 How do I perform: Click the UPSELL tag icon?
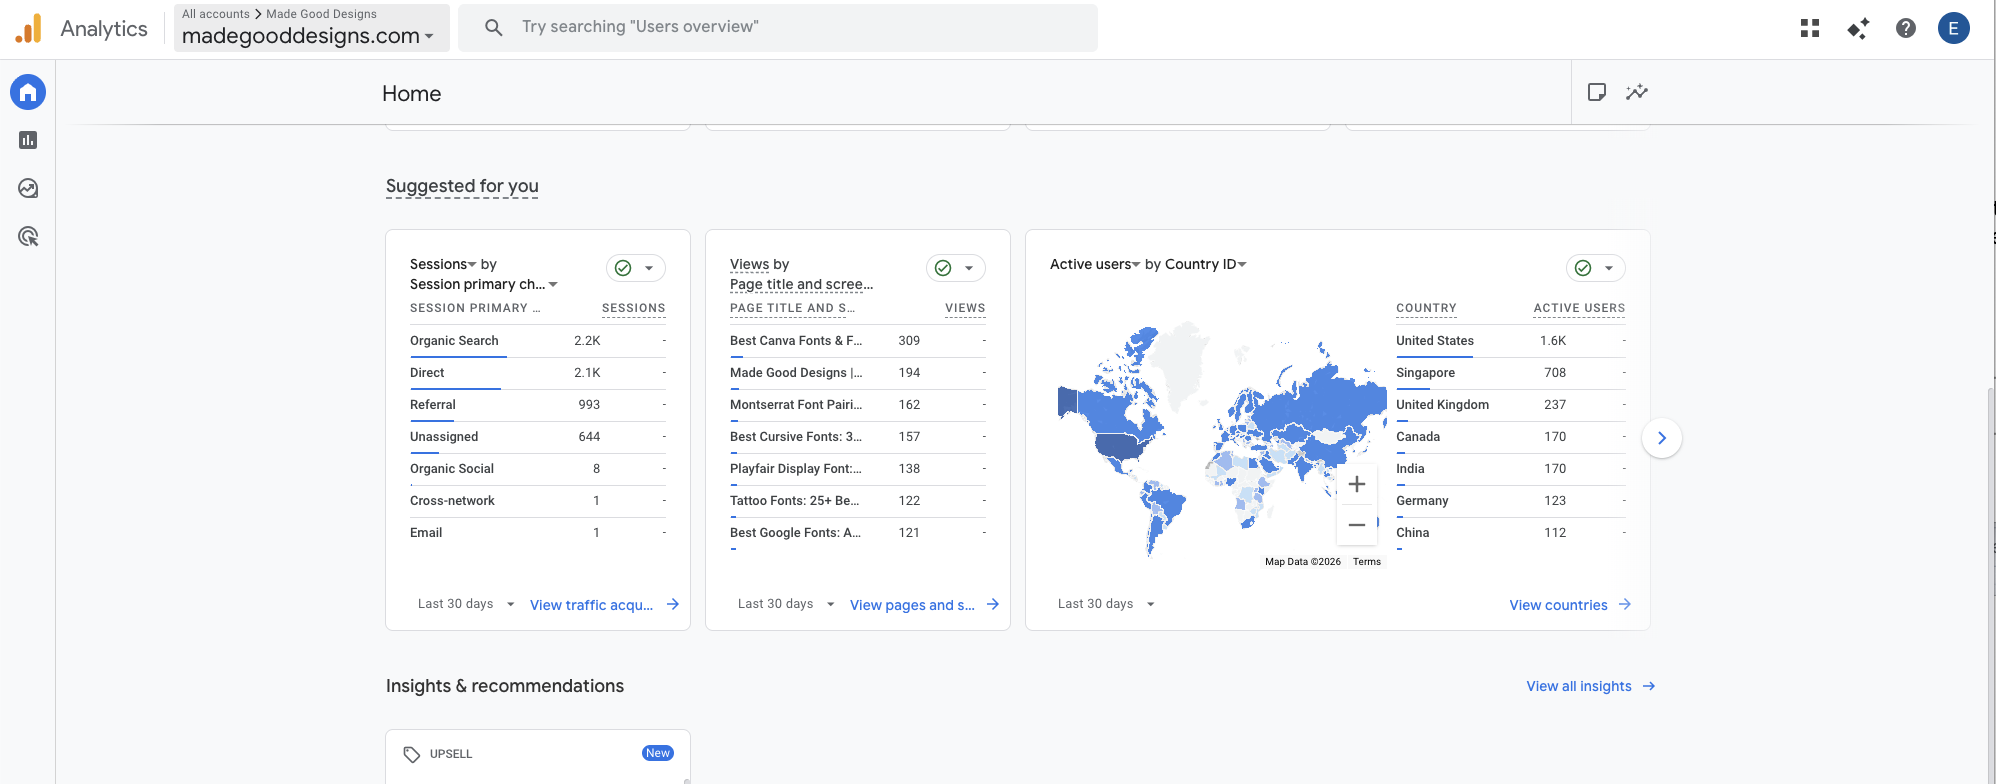[x=412, y=754]
